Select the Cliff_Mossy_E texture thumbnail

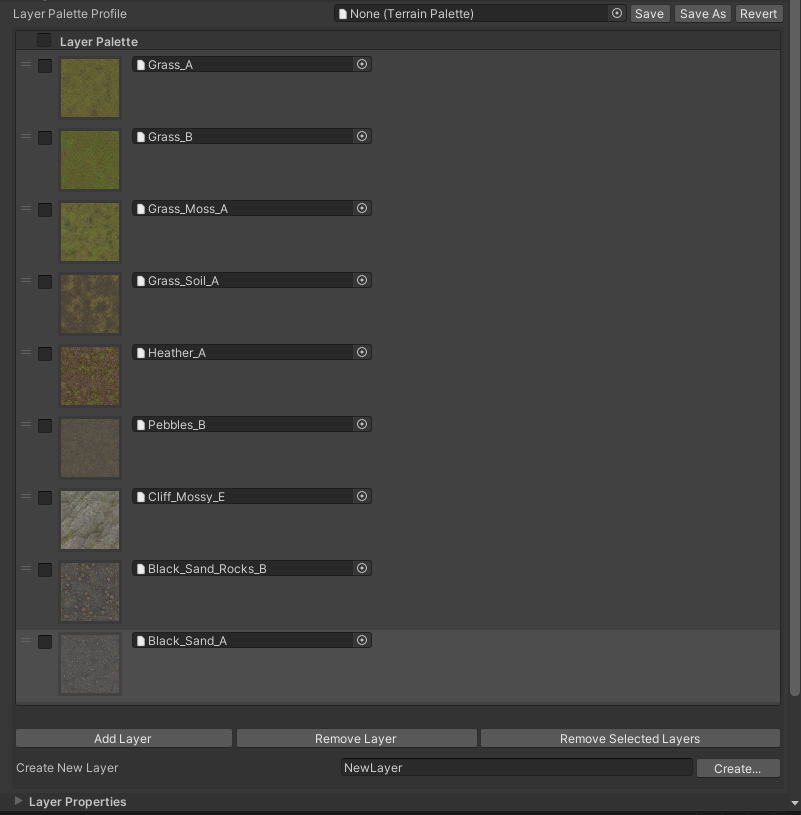click(90, 520)
